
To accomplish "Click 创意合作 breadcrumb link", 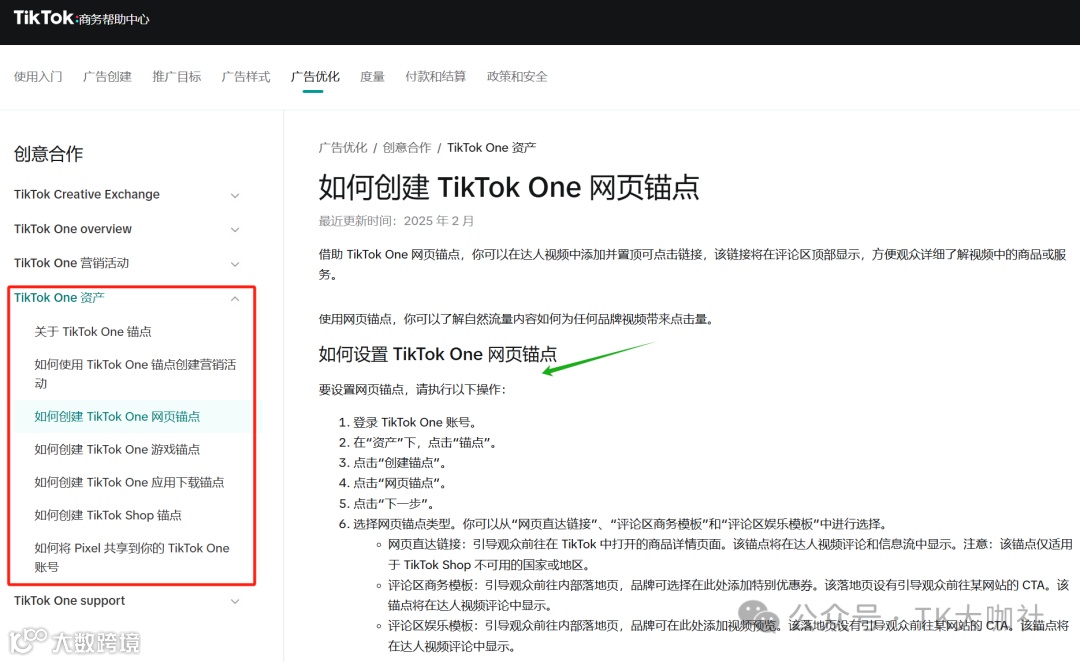I will [406, 147].
